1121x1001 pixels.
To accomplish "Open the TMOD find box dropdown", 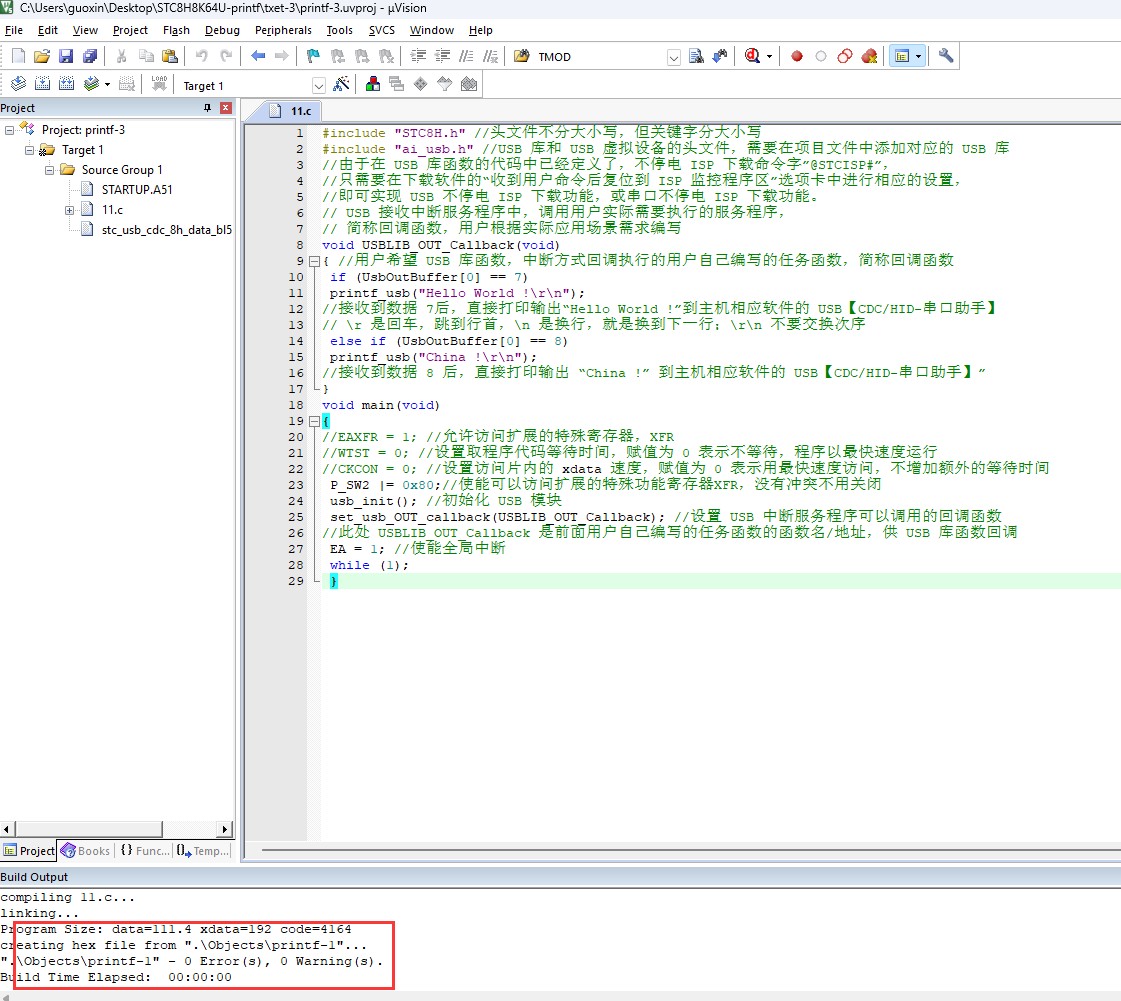I will pos(673,57).
